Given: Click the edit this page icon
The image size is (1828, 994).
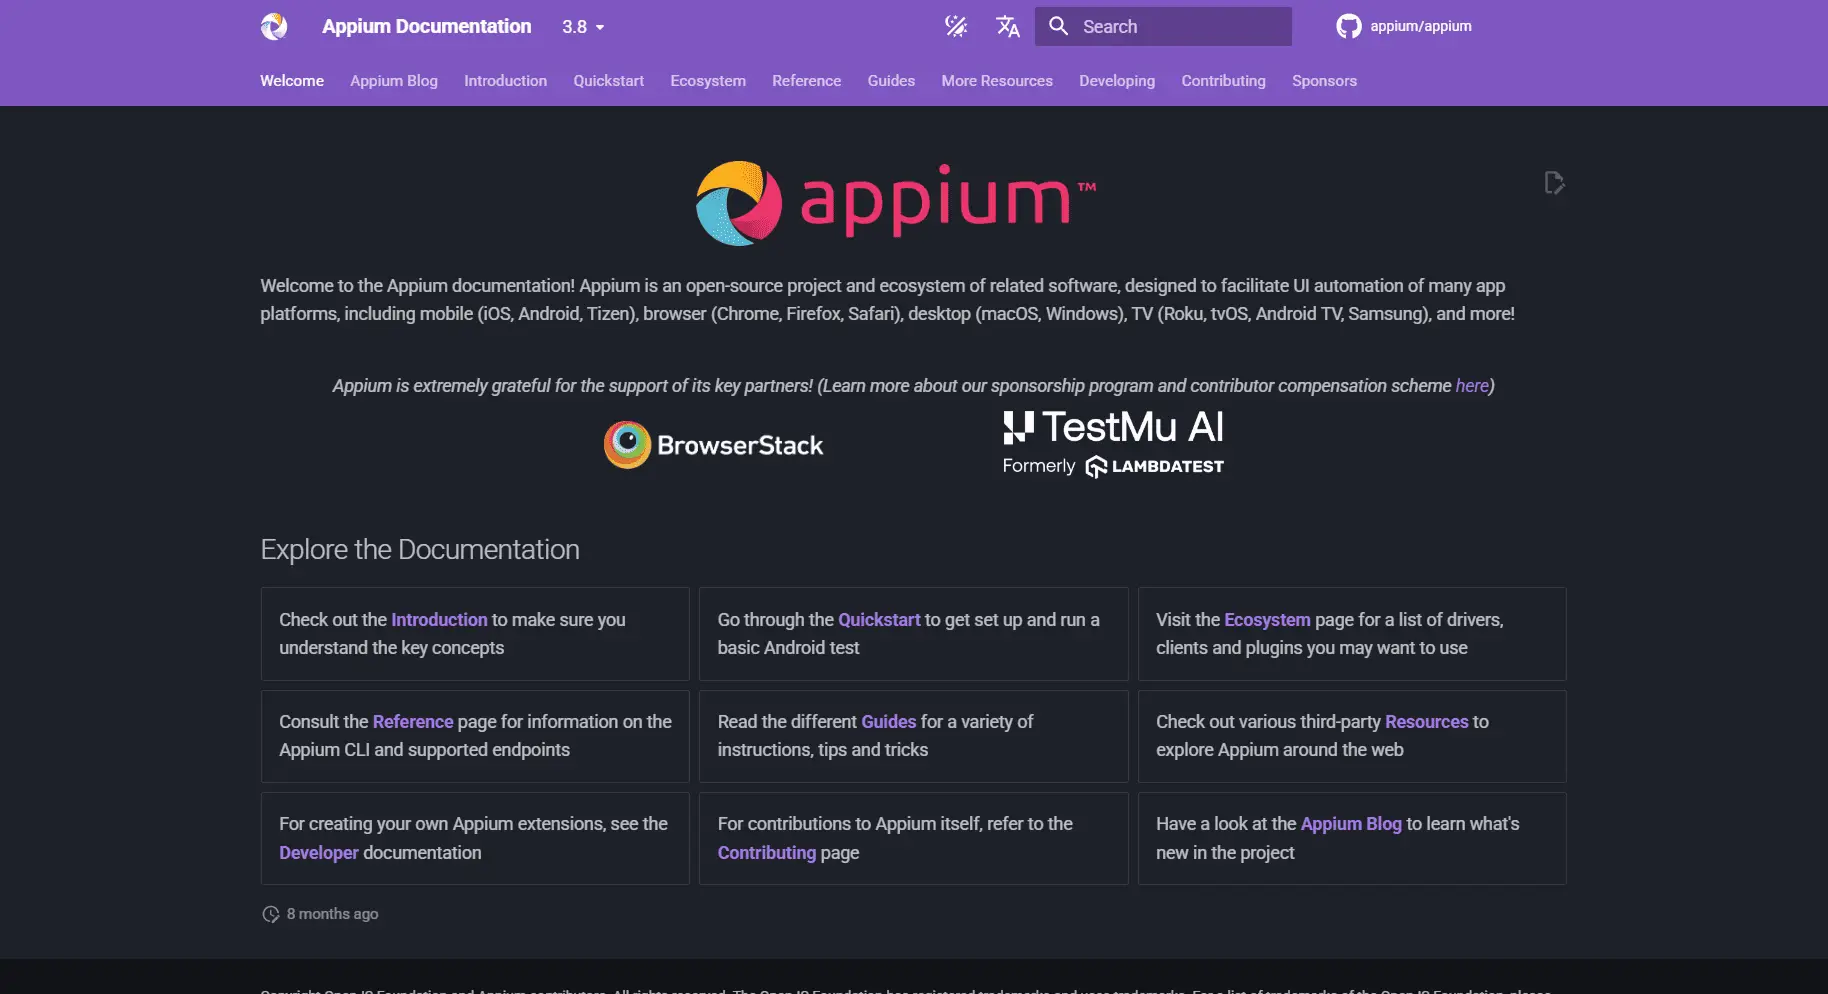Looking at the screenshot, I should click(x=1554, y=183).
